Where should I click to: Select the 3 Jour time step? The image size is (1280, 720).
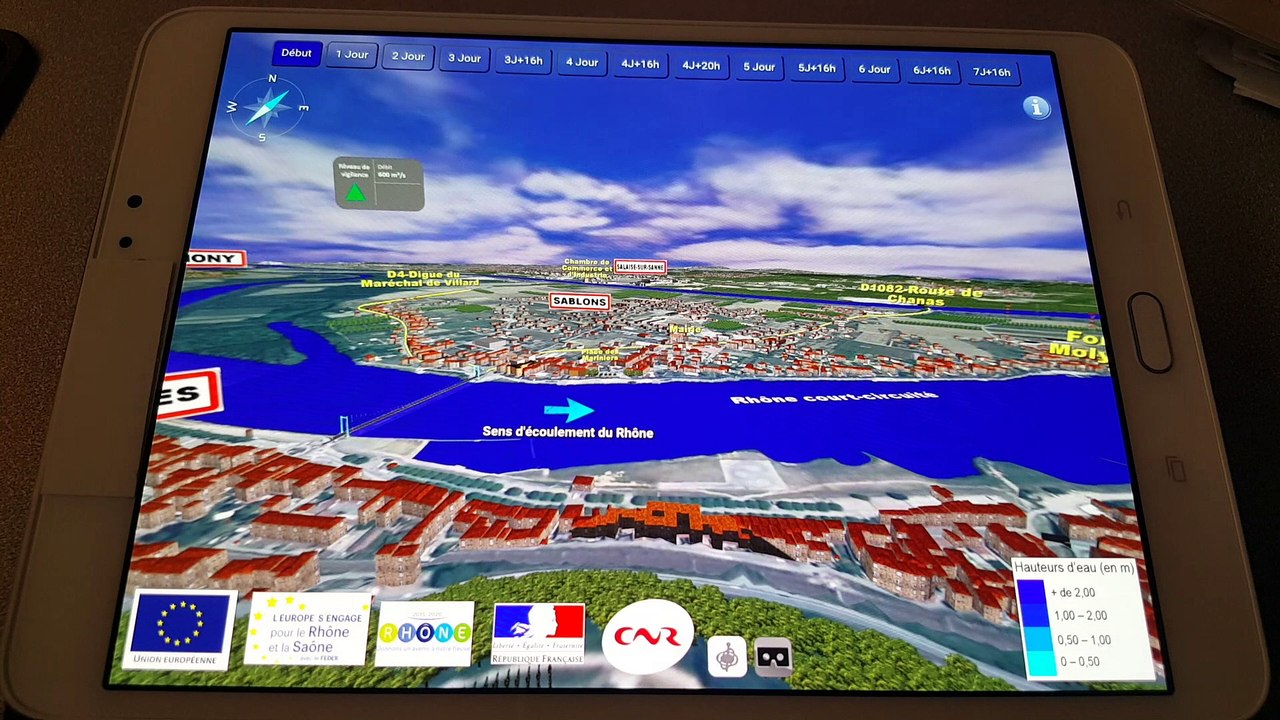click(464, 58)
